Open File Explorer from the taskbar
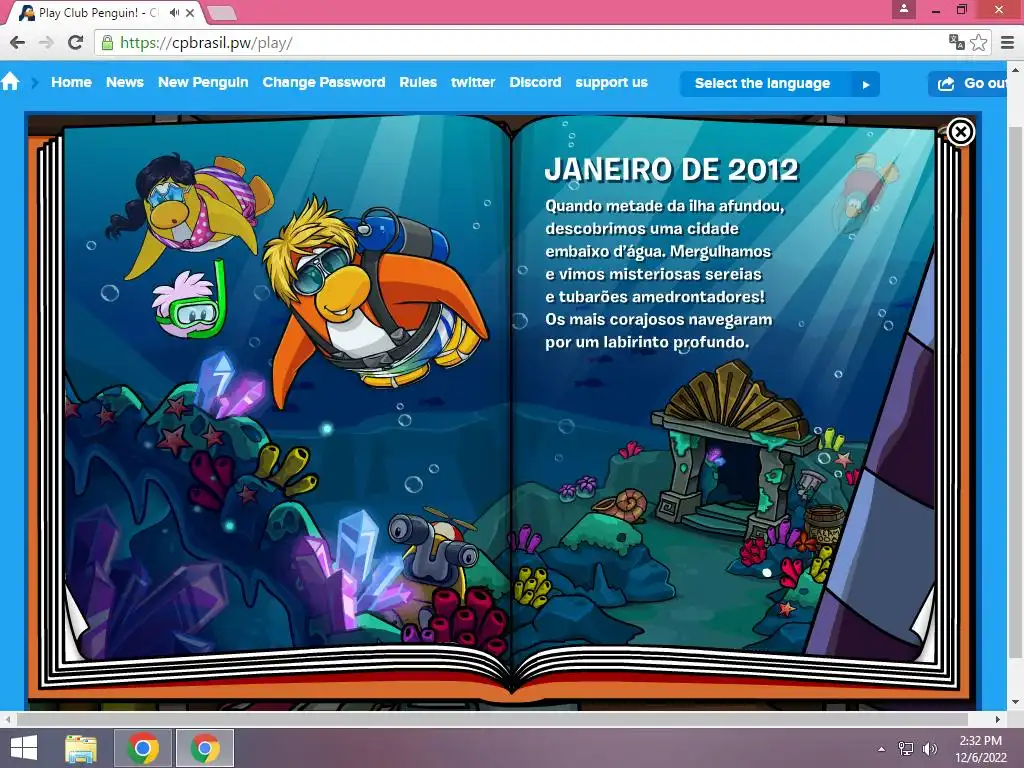1024x768 pixels. click(81, 748)
